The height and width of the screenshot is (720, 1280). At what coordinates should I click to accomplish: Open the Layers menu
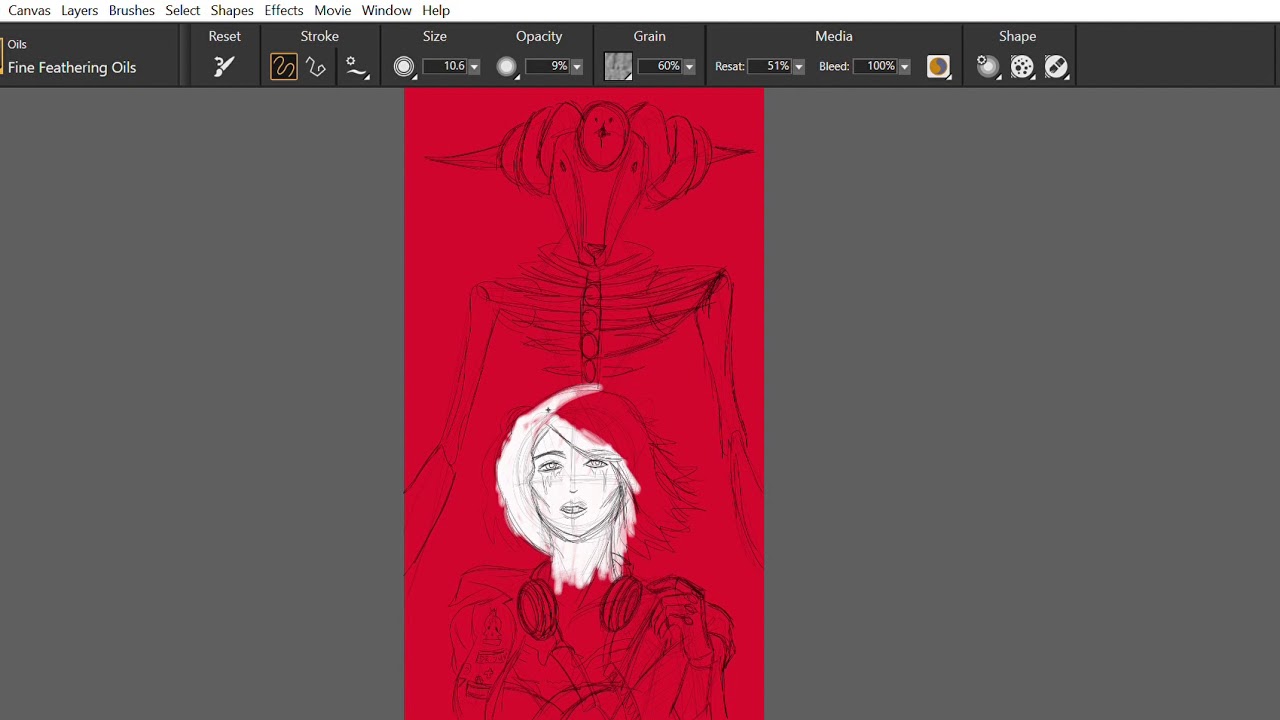click(79, 10)
